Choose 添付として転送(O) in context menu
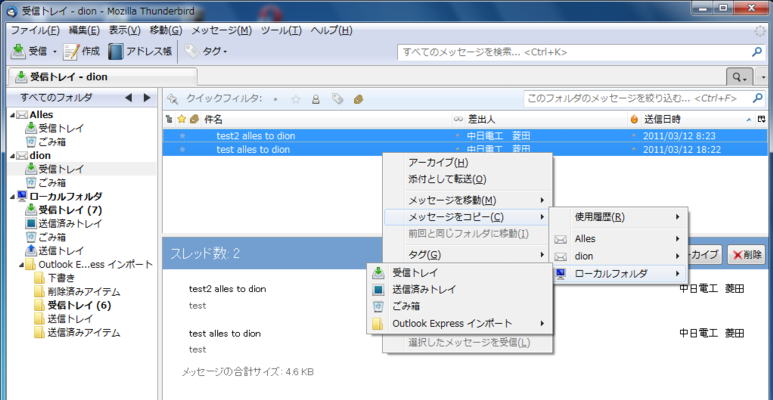 [467, 179]
